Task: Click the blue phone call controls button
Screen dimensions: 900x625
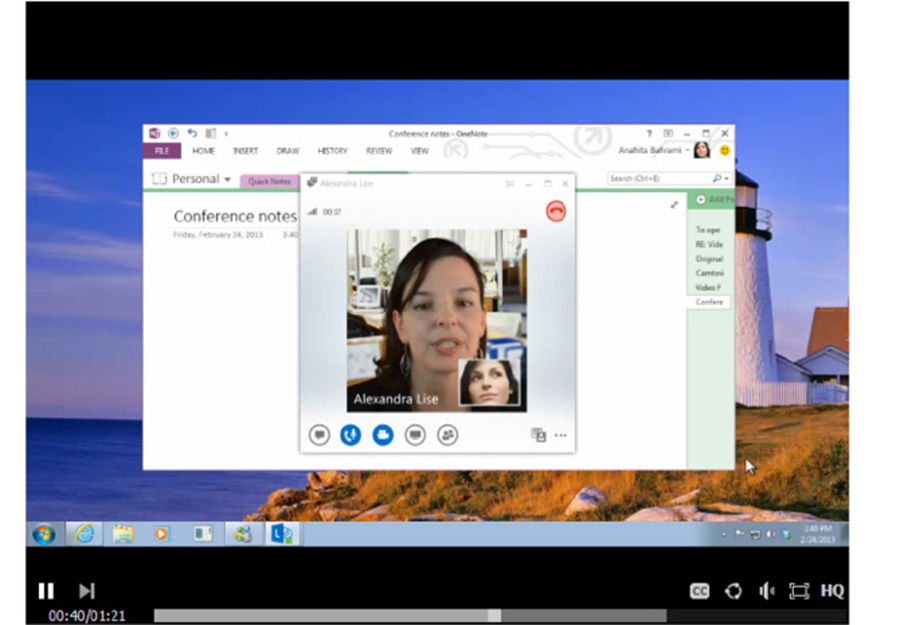Action: coord(351,435)
